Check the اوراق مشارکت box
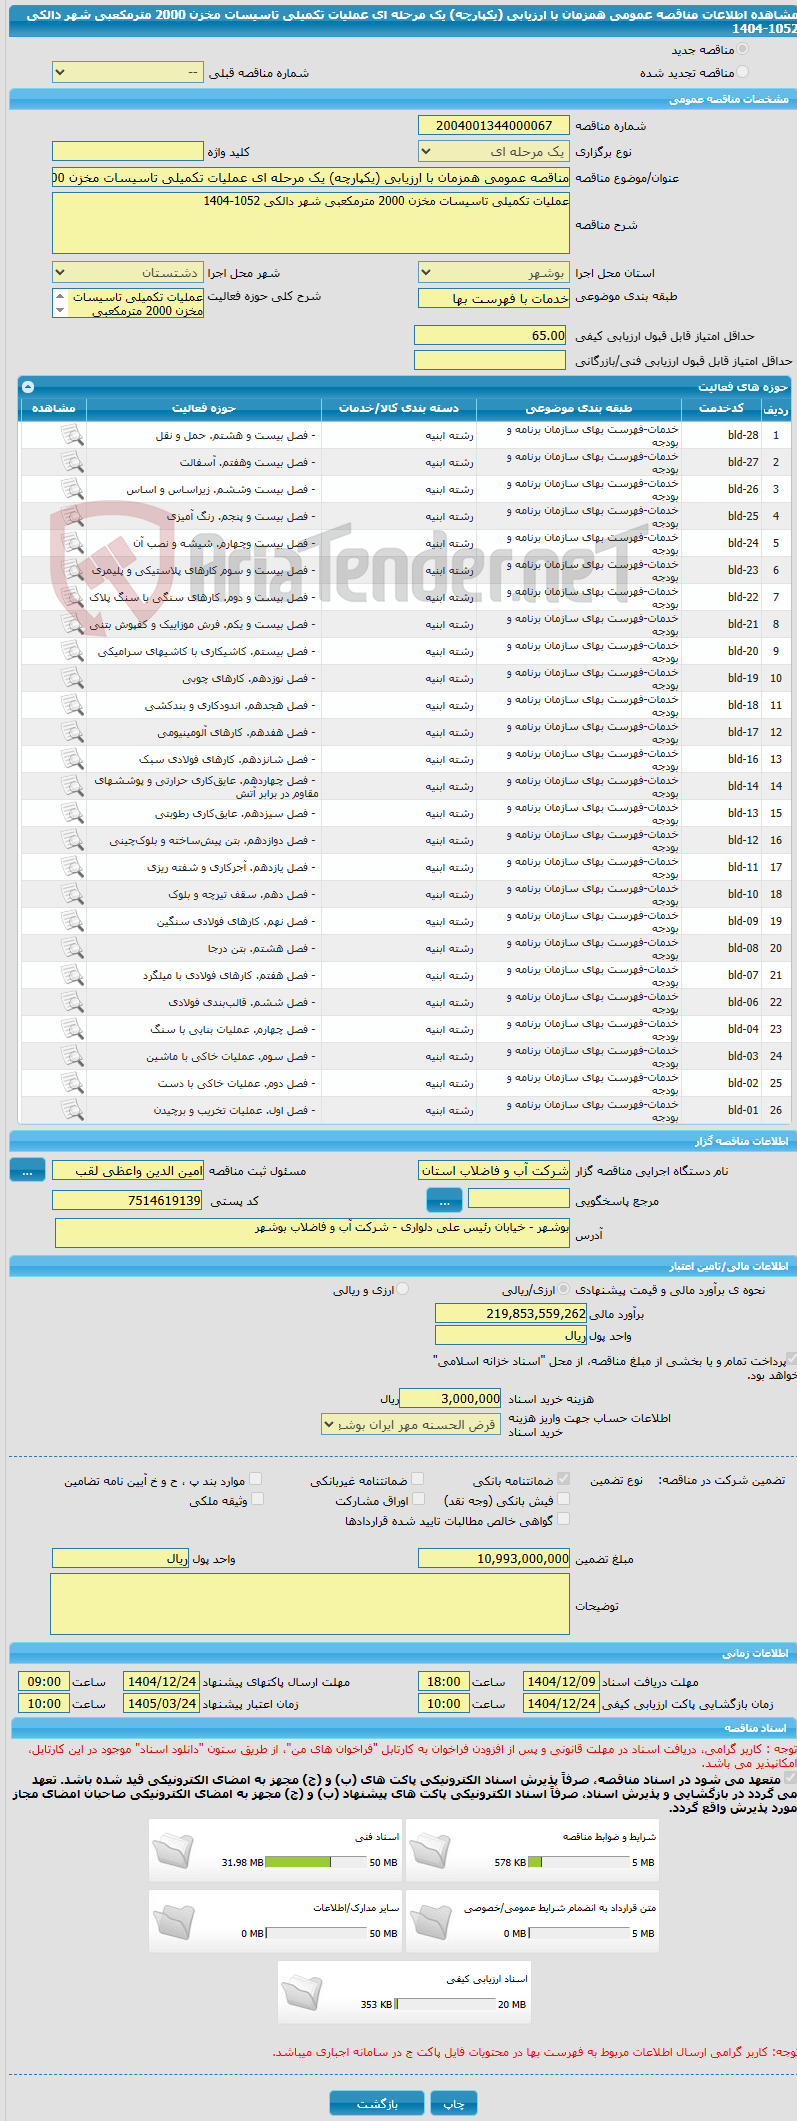This screenshot has height=2121, width=797. [x=418, y=1499]
